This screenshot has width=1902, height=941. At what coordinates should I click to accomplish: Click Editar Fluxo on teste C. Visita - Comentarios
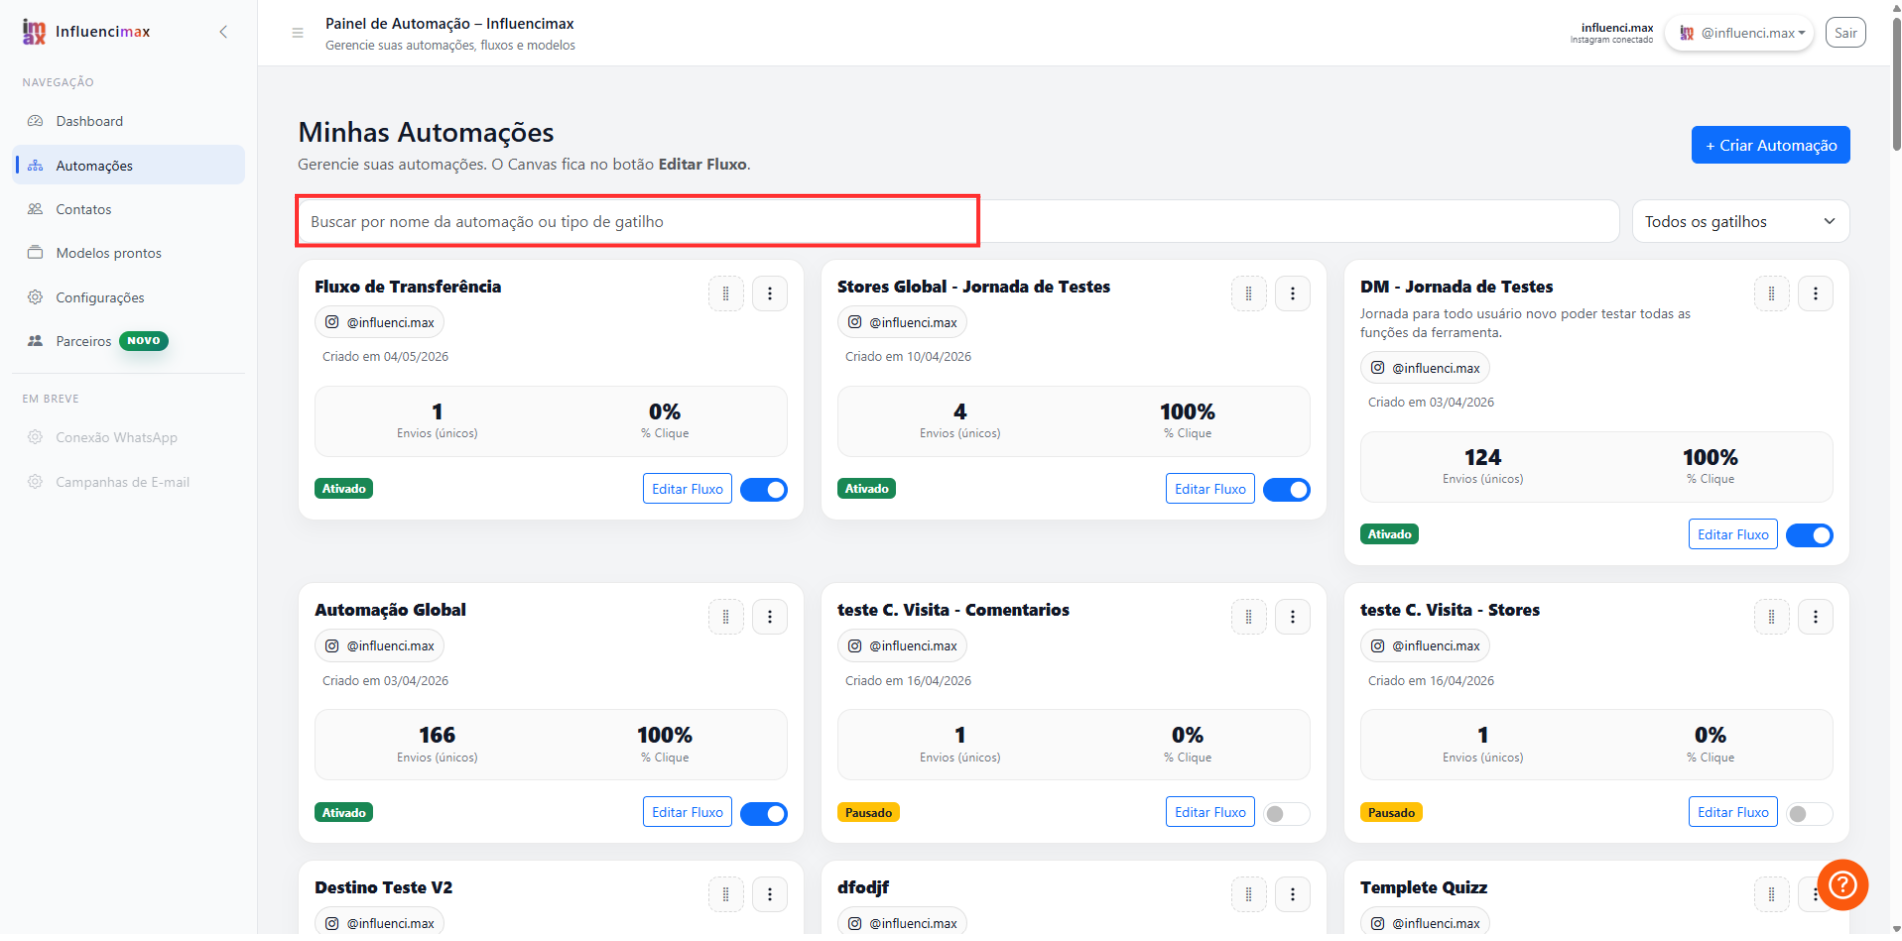[1210, 813]
